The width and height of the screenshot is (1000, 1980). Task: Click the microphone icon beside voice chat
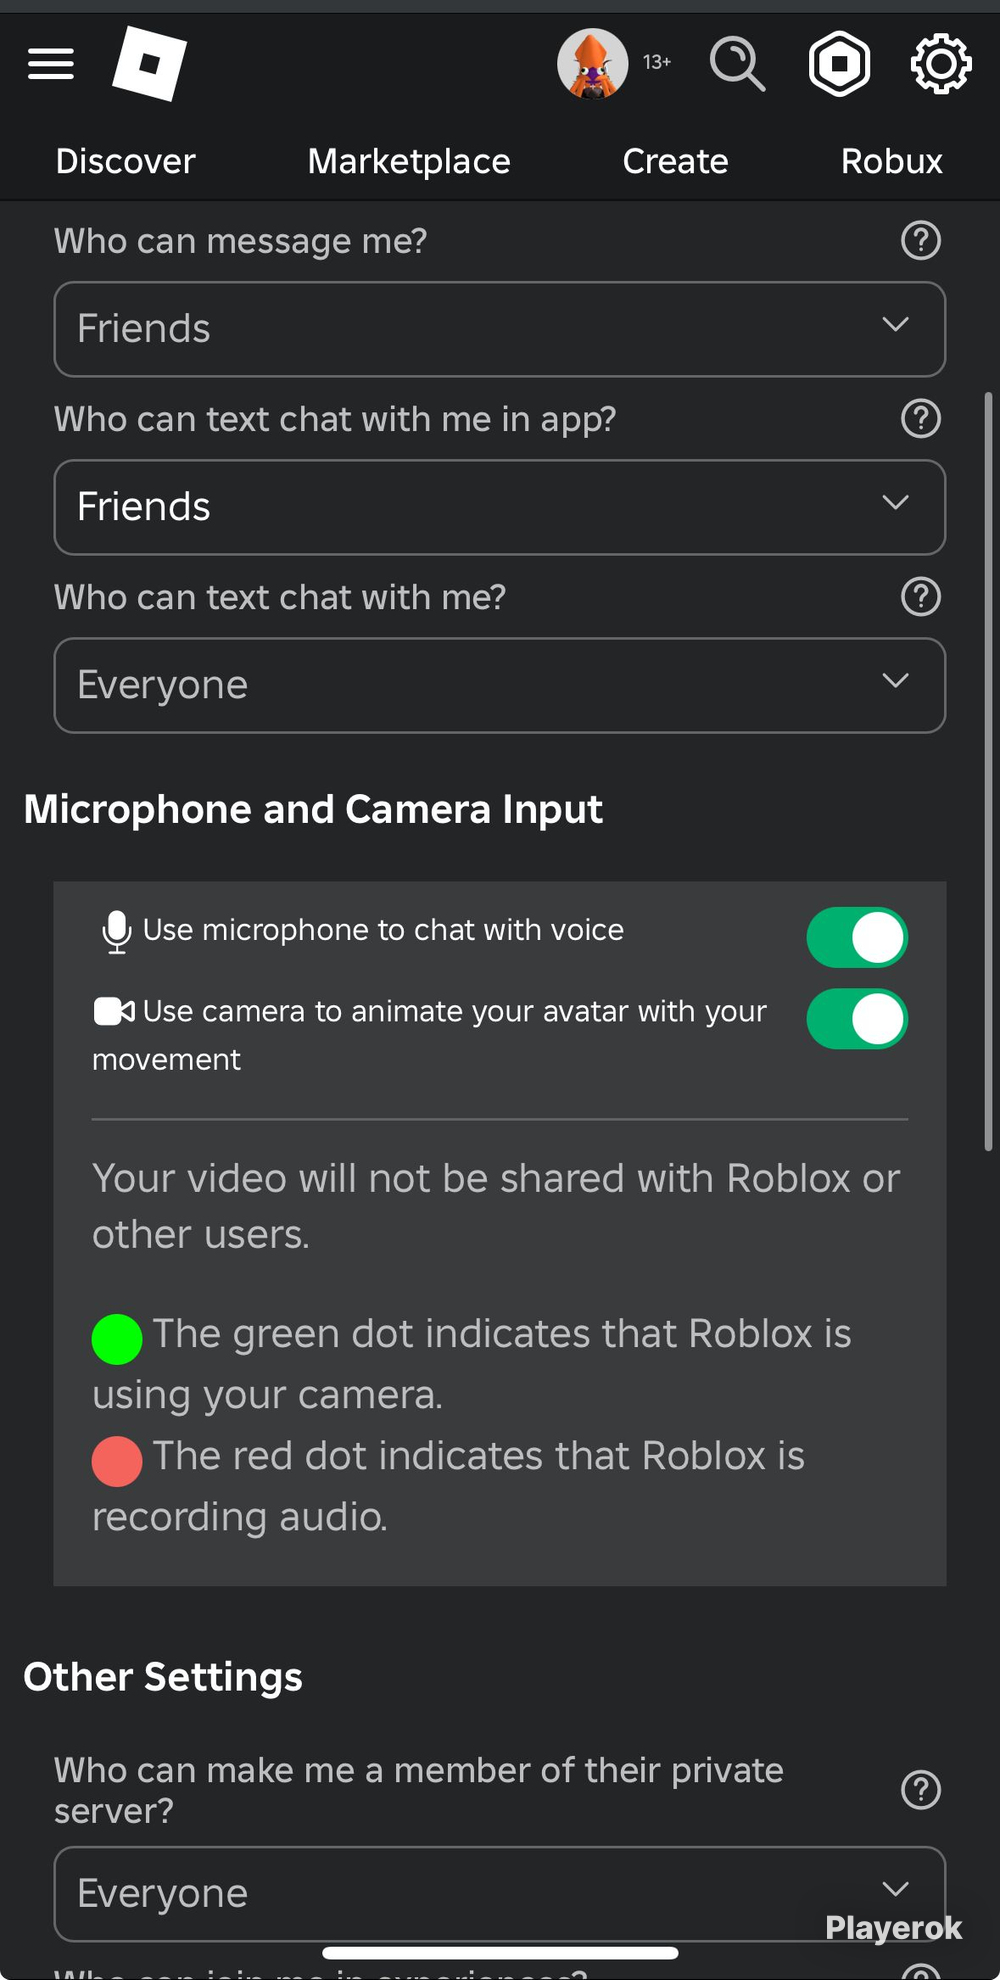[x=116, y=931]
